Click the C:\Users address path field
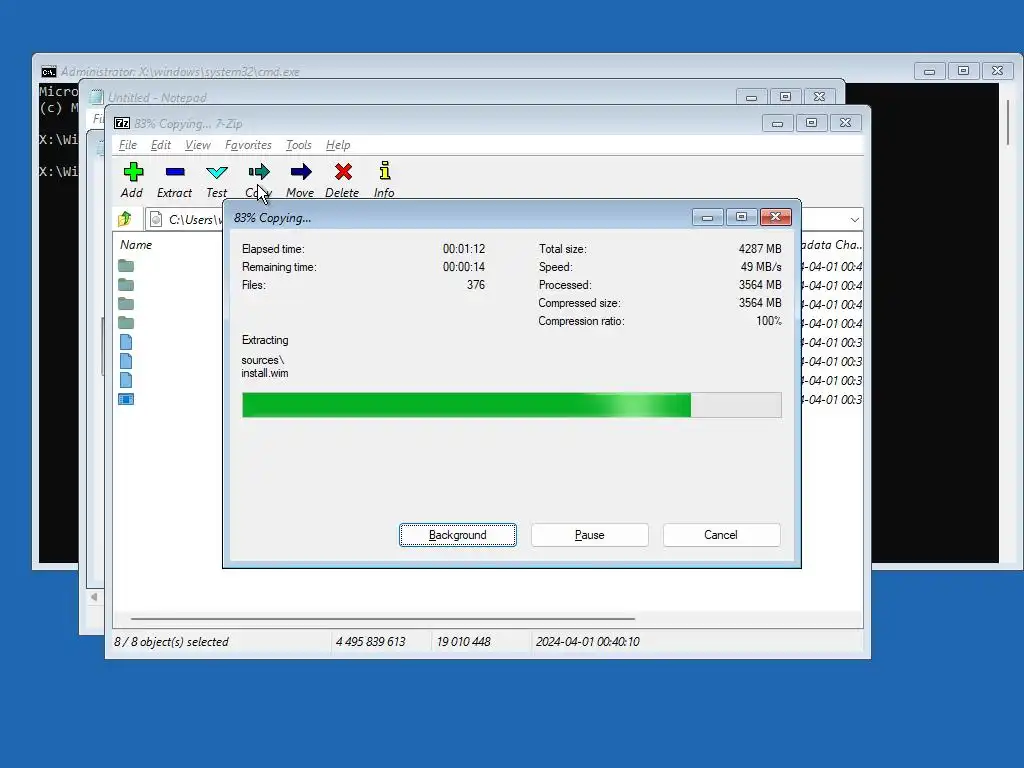 coord(193,219)
